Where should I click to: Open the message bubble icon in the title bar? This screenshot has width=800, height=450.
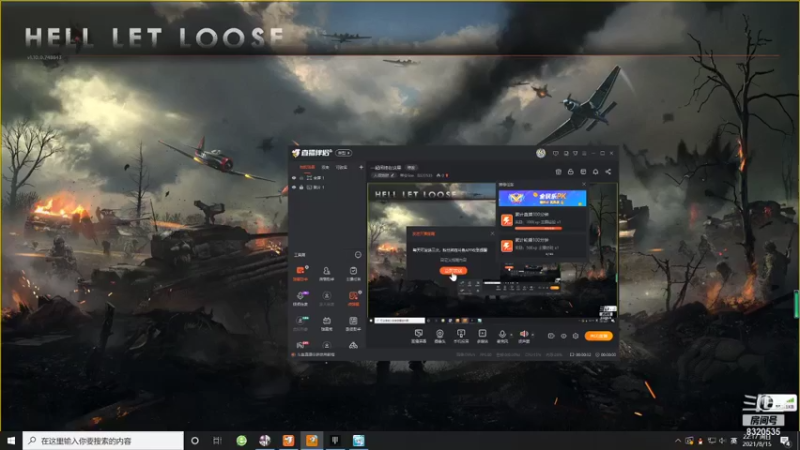556,153
